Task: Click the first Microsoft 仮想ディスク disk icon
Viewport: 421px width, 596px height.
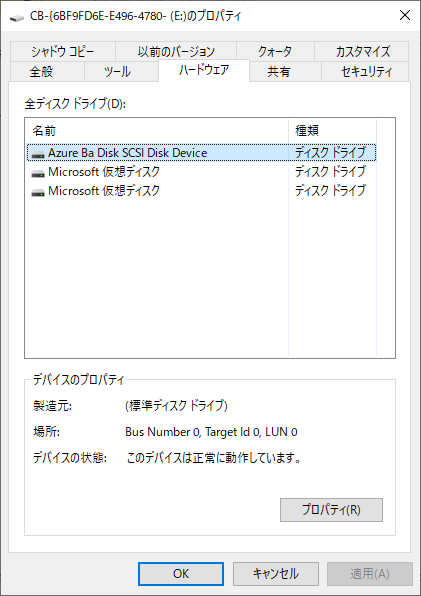Action: click(38, 173)
